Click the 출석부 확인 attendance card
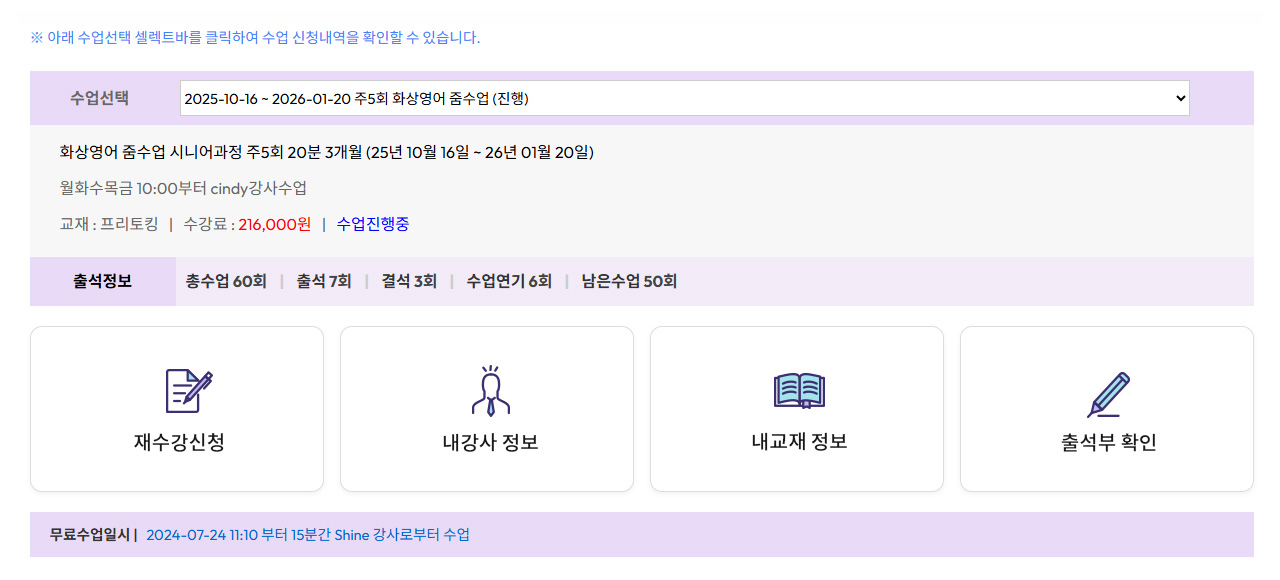This screenshot has width=1280, height=580. click(x=1107, y=408)
